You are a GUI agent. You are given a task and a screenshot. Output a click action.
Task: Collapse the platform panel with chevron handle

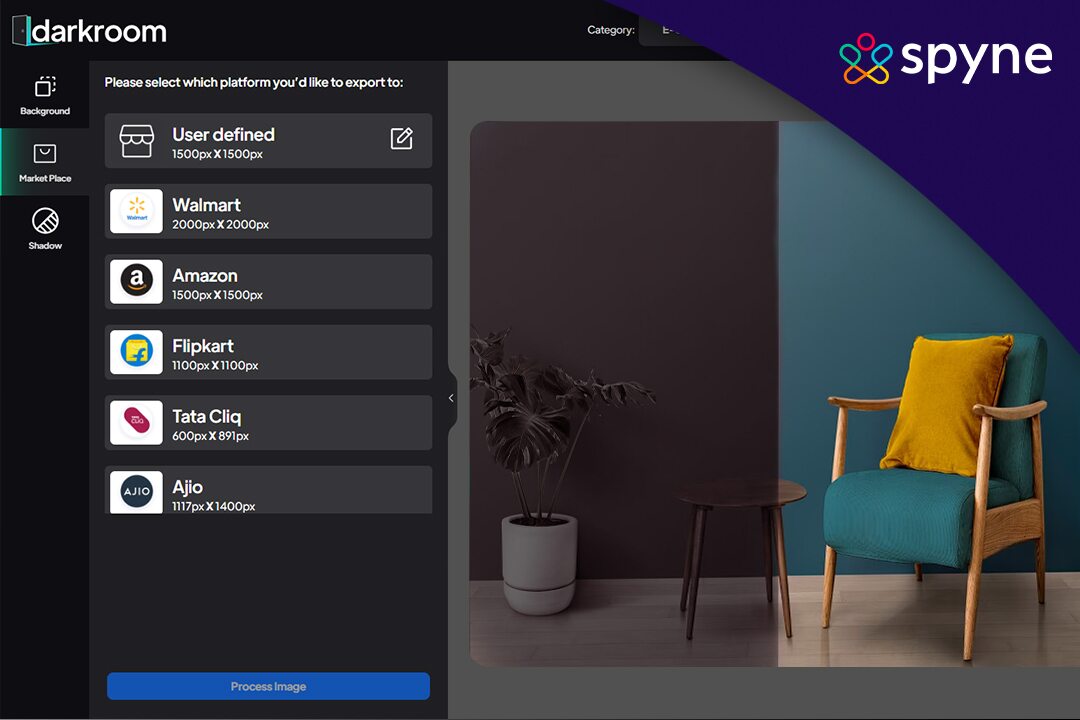[451, 398]
